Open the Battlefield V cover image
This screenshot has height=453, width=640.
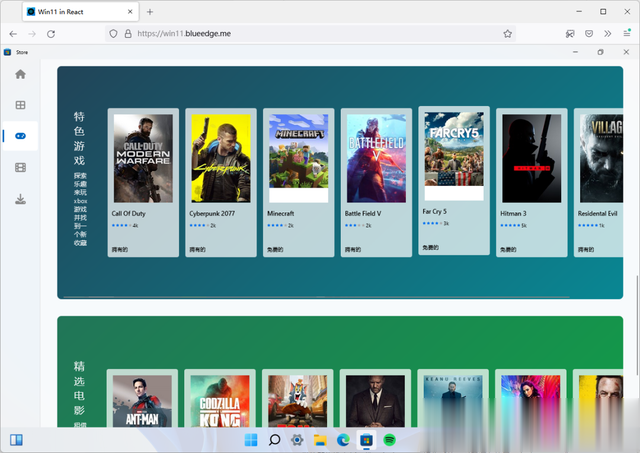click(376, 158)
